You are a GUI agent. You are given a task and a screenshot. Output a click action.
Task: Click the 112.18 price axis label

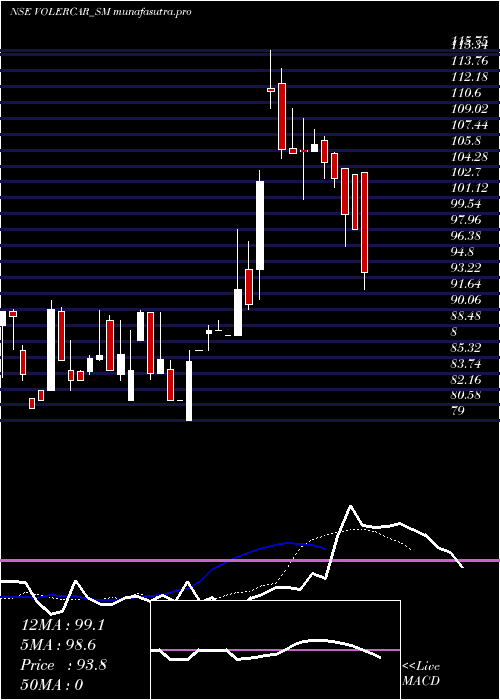(470, 77)
